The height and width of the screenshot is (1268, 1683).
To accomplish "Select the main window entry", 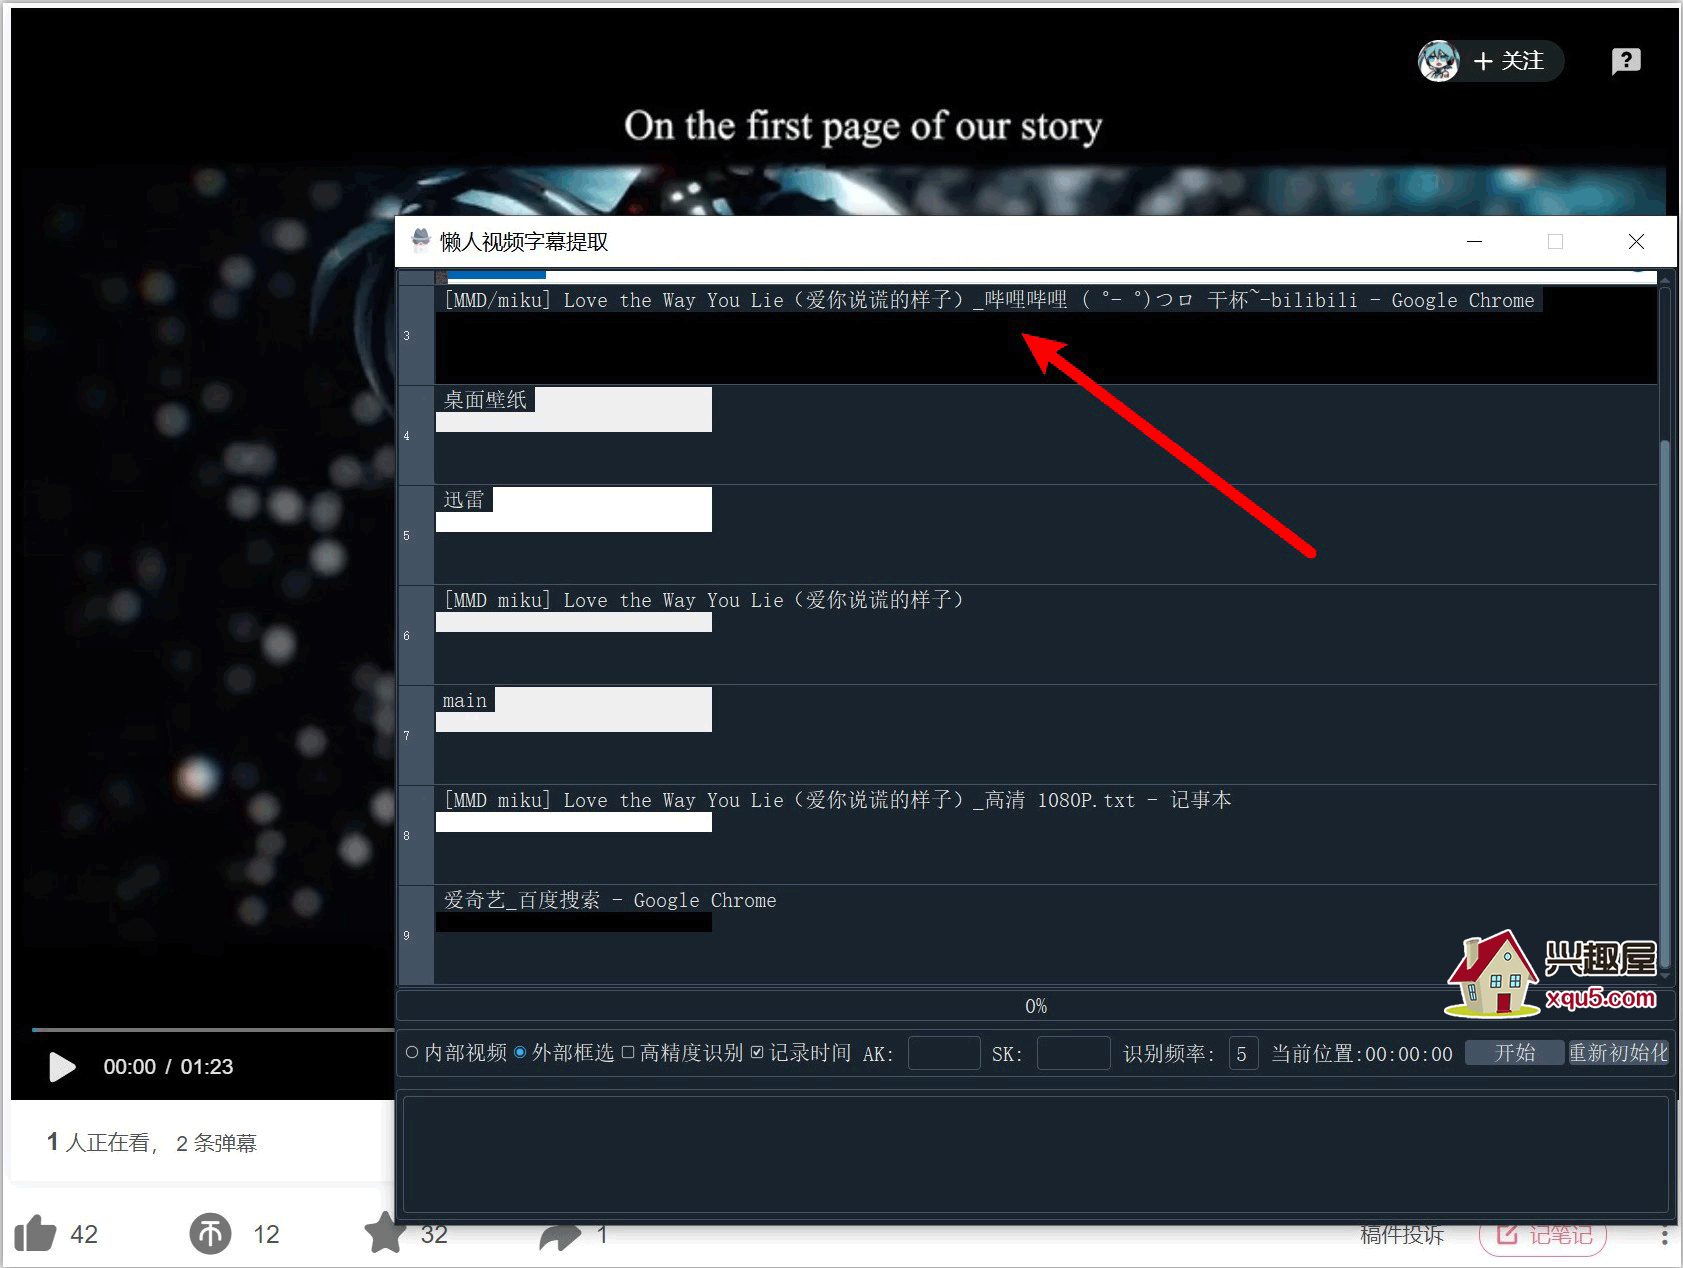I will [x=1046, y=735].
